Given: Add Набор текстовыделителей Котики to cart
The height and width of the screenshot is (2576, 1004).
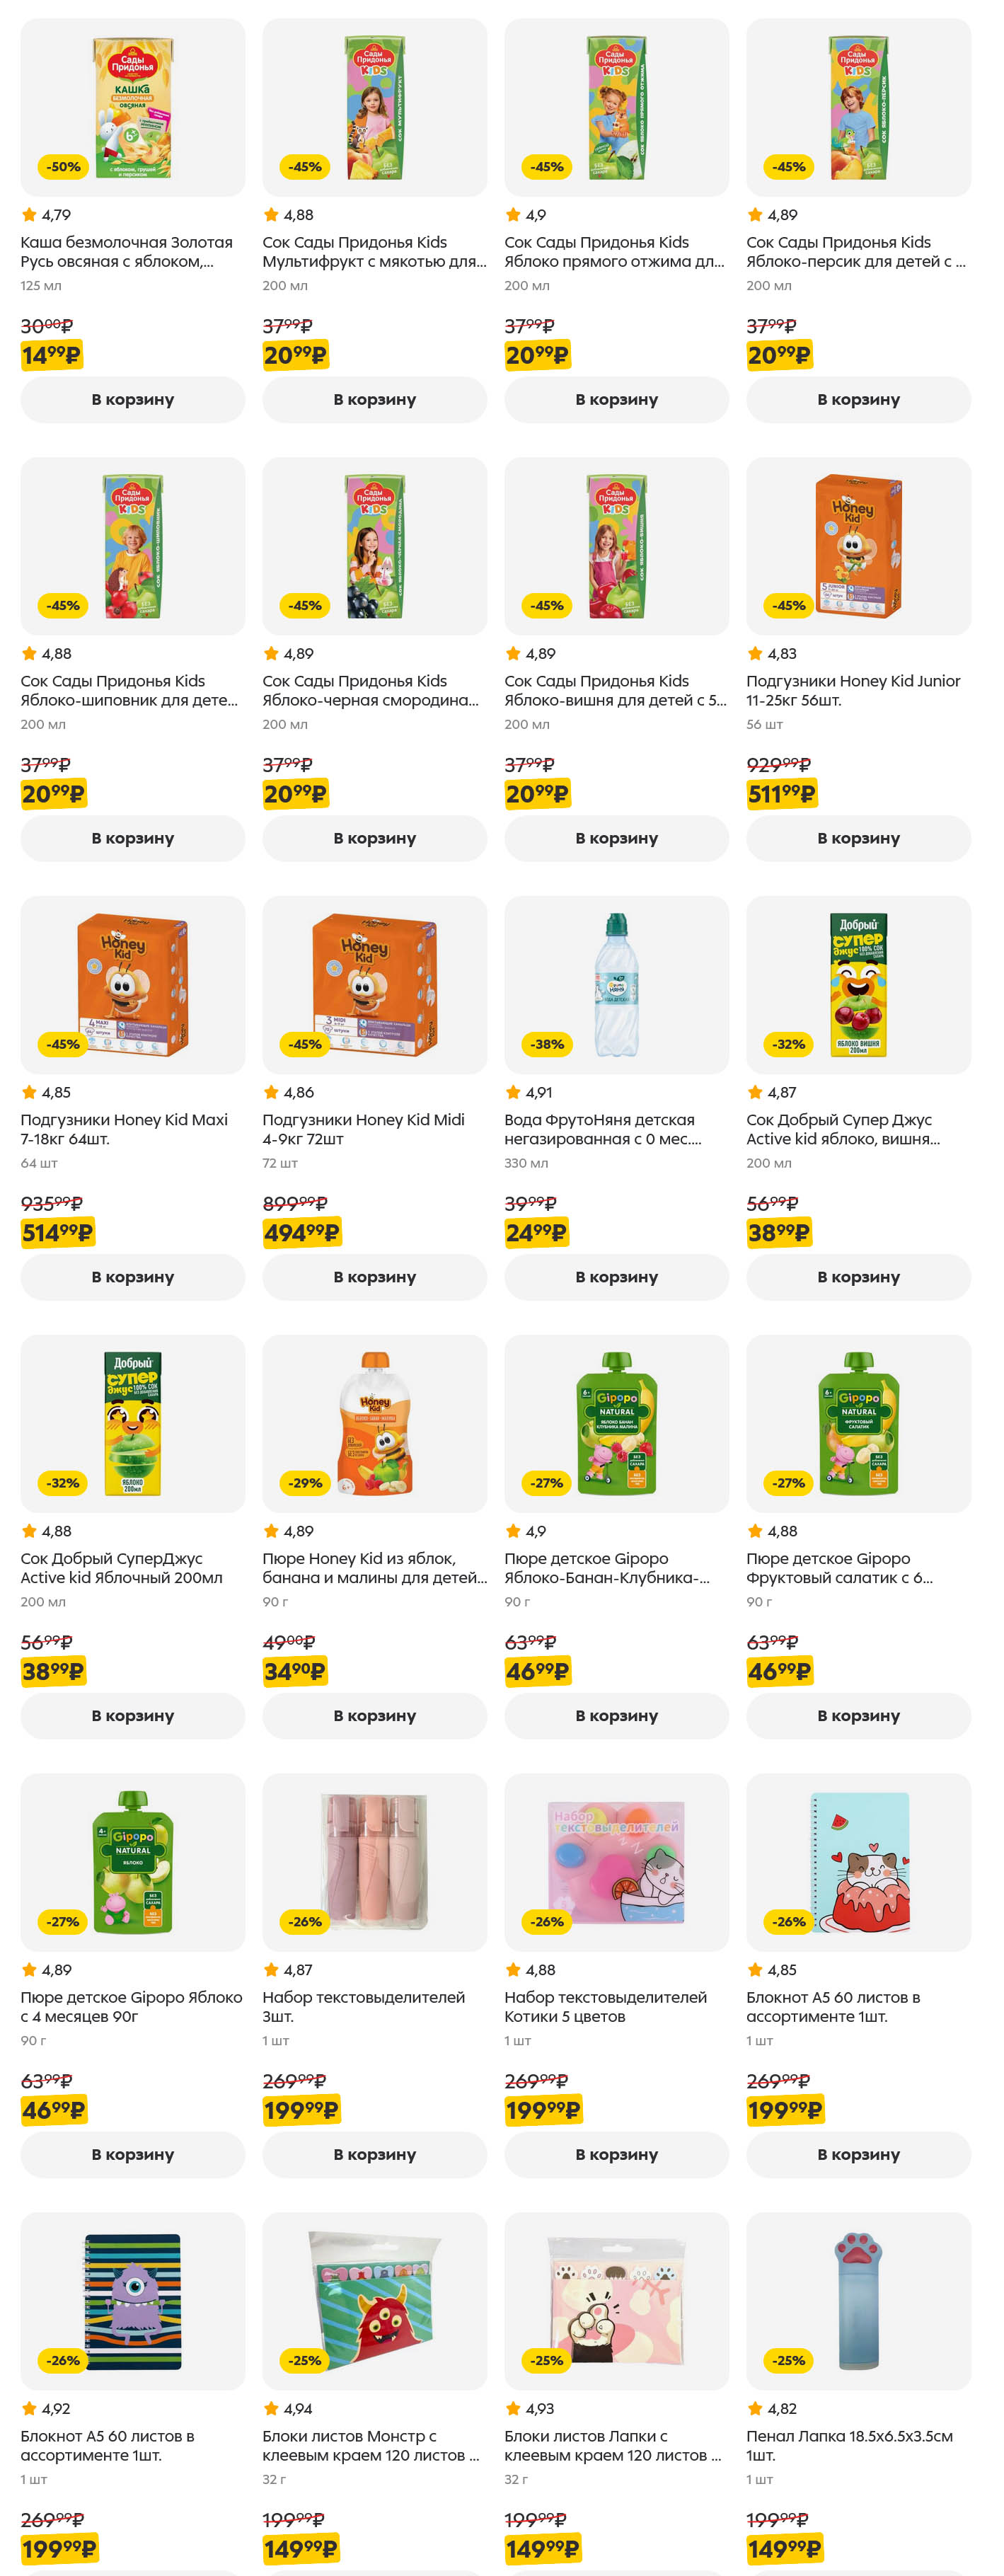Looking at the screenshot, I should (x=616, y=2154).
